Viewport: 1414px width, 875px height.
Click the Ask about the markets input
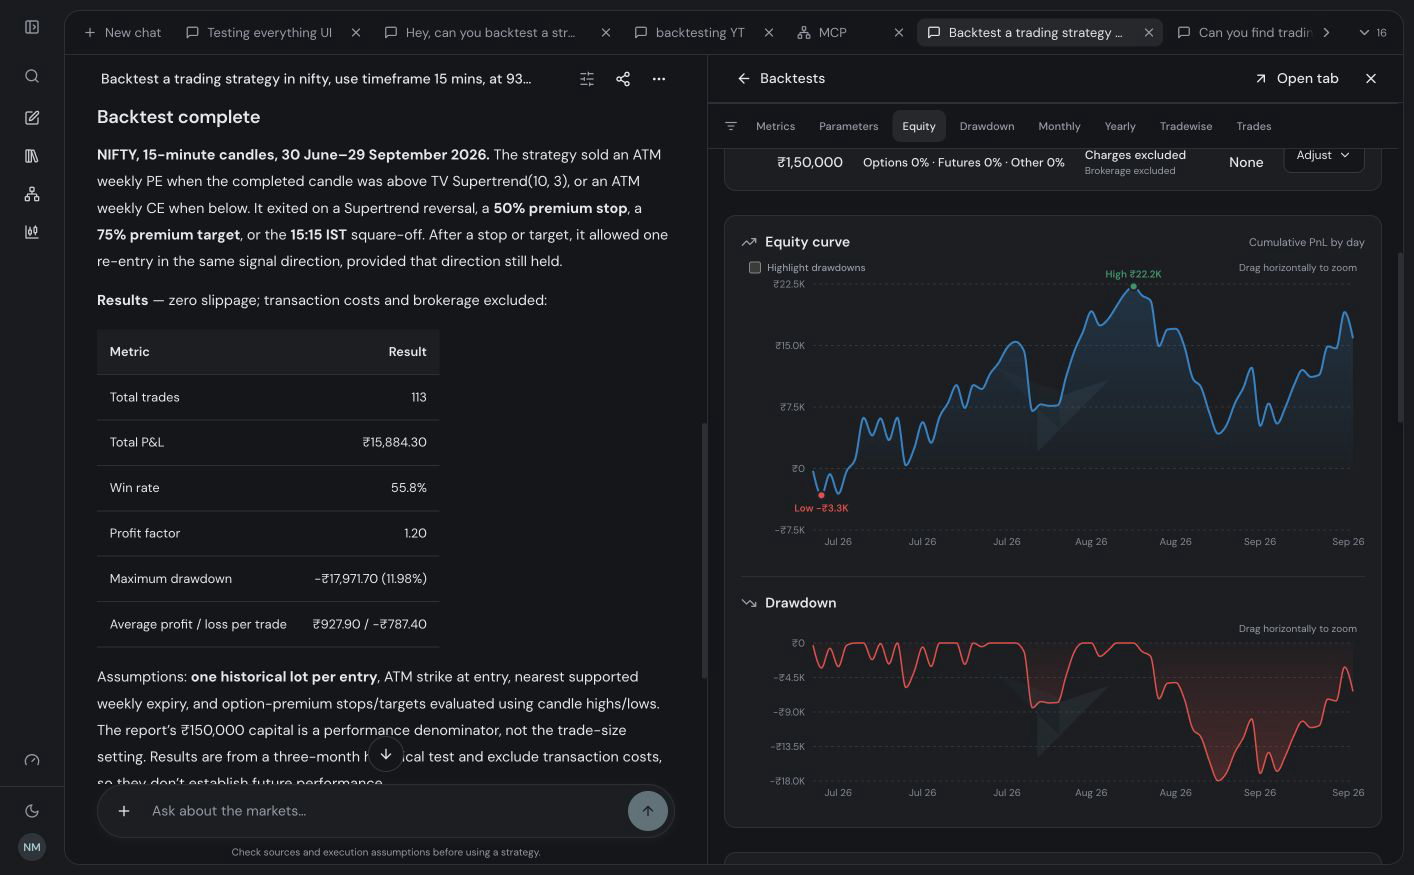tap(385, 811)
